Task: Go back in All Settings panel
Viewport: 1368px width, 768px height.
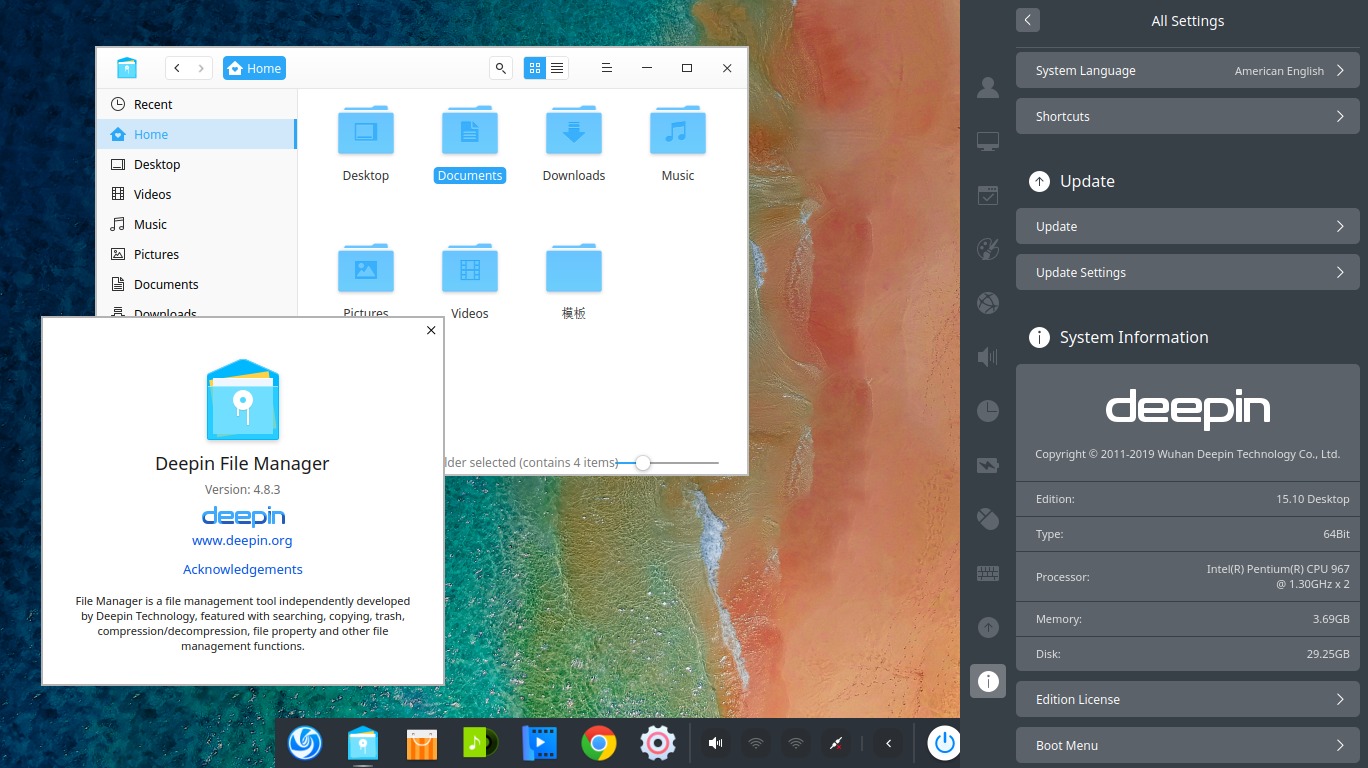Action: 1028,20
